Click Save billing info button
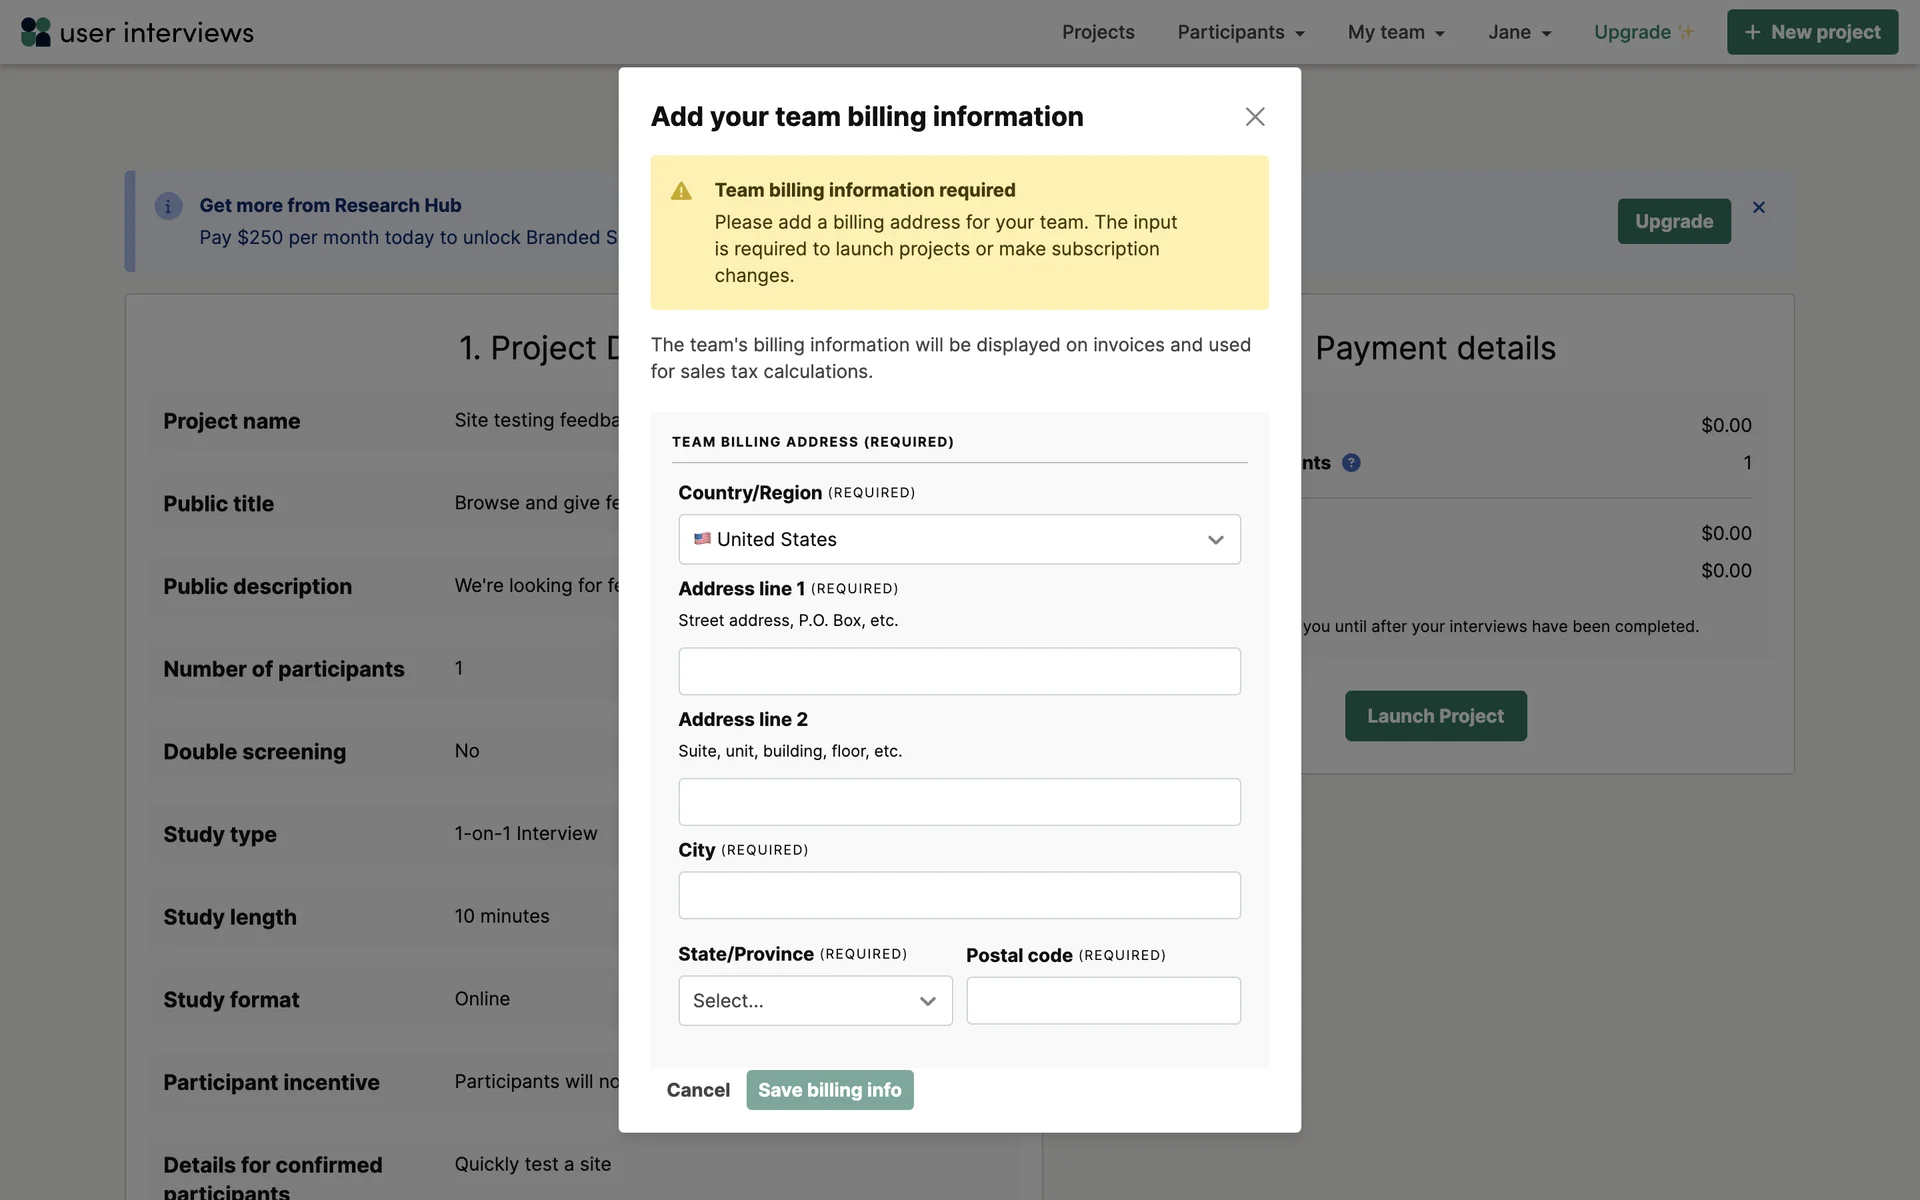 point(829,1090)
